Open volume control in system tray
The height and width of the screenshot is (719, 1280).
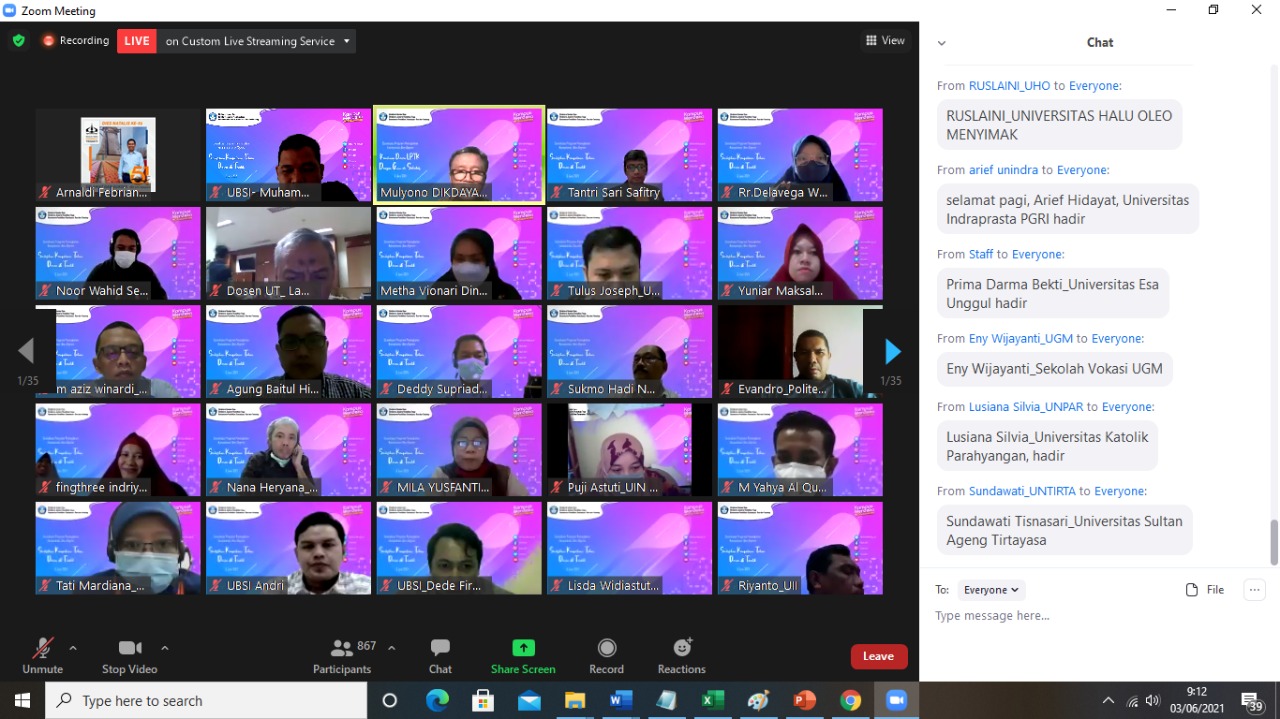coord(1153,701)
